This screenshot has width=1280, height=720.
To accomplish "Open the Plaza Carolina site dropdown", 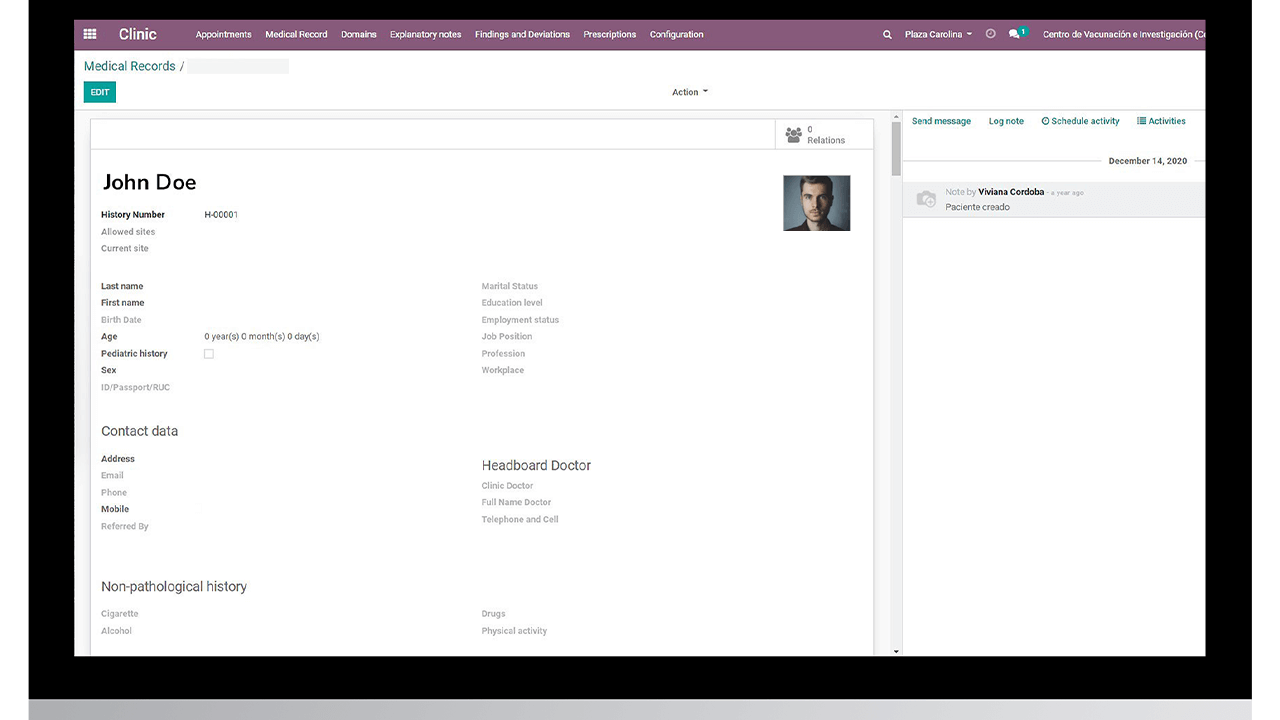I will tap(938, 34).
